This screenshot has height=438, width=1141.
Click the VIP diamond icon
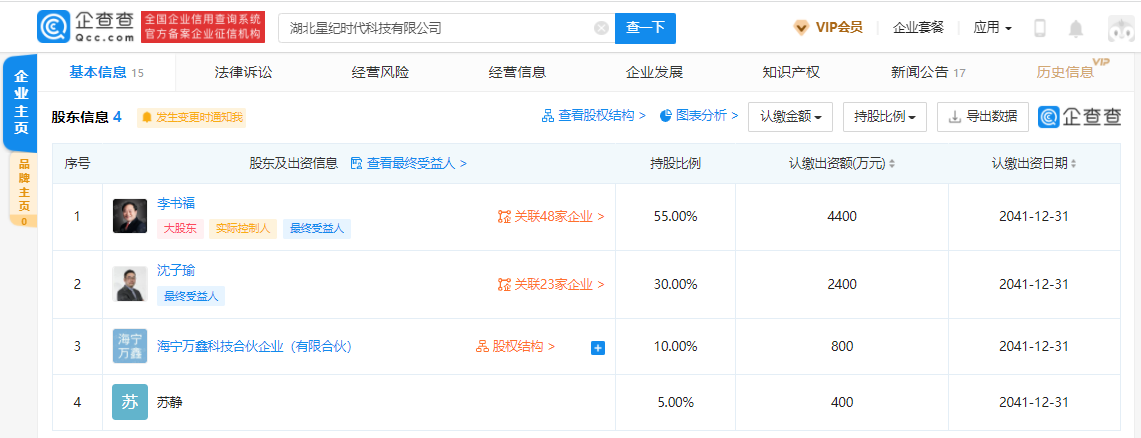point(801,28)
